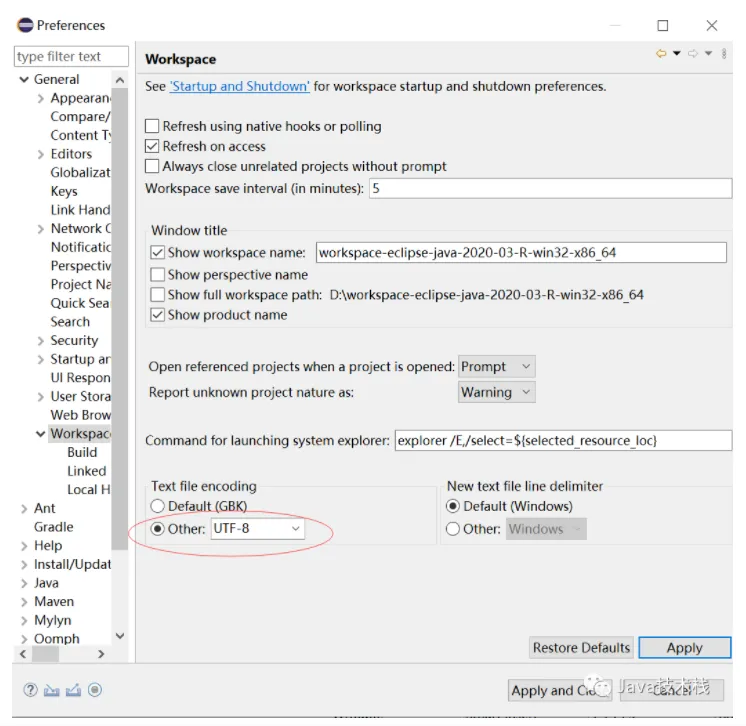Click the Restore Defaults button
Viewport: 746px width, 726px height.
click(581, 648)
